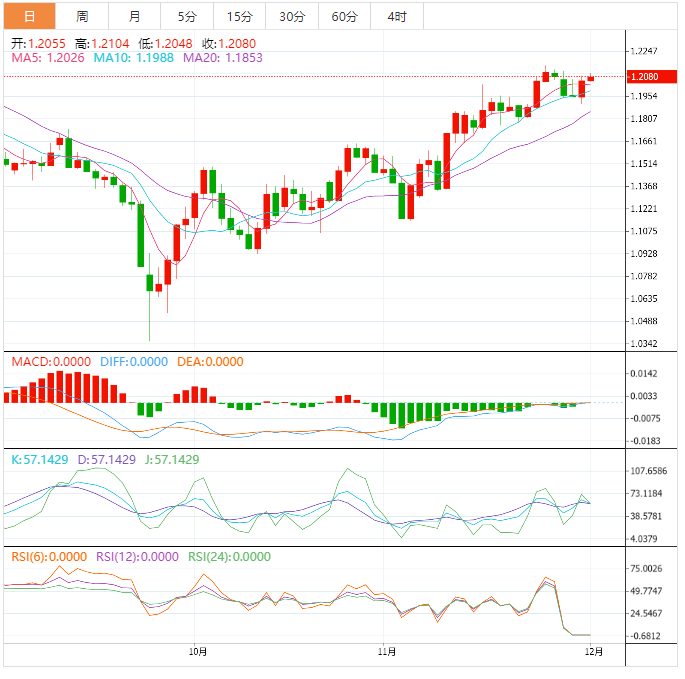Click the 0.0142 MACD axis label

[x=643, y=374]
